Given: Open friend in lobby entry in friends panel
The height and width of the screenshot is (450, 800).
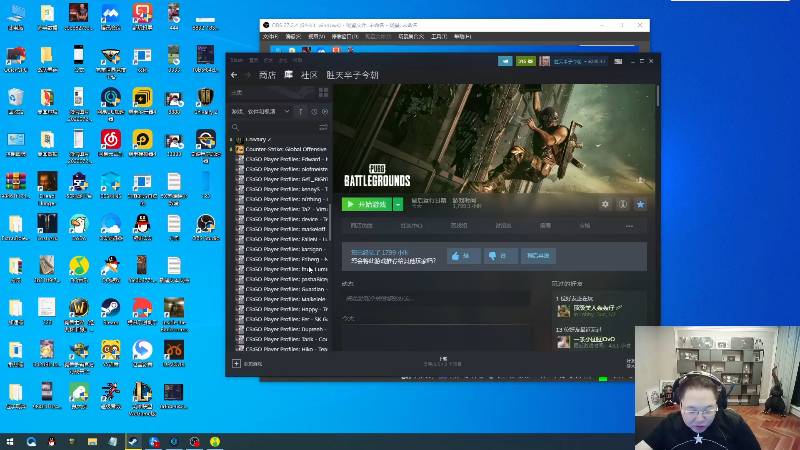Looking at the screenshot, I should [x=597, y=311].
